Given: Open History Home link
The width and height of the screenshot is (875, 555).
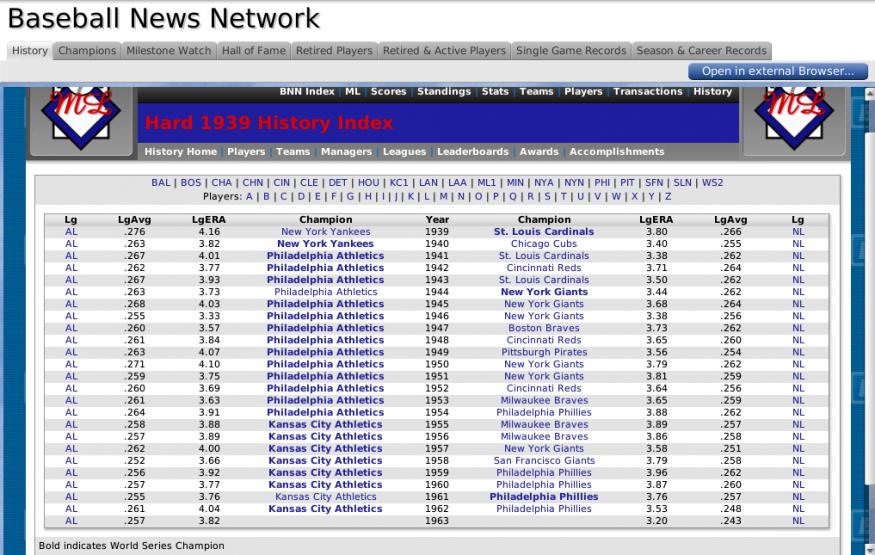Looking at the screenshot, I should [x=180, y=152].
